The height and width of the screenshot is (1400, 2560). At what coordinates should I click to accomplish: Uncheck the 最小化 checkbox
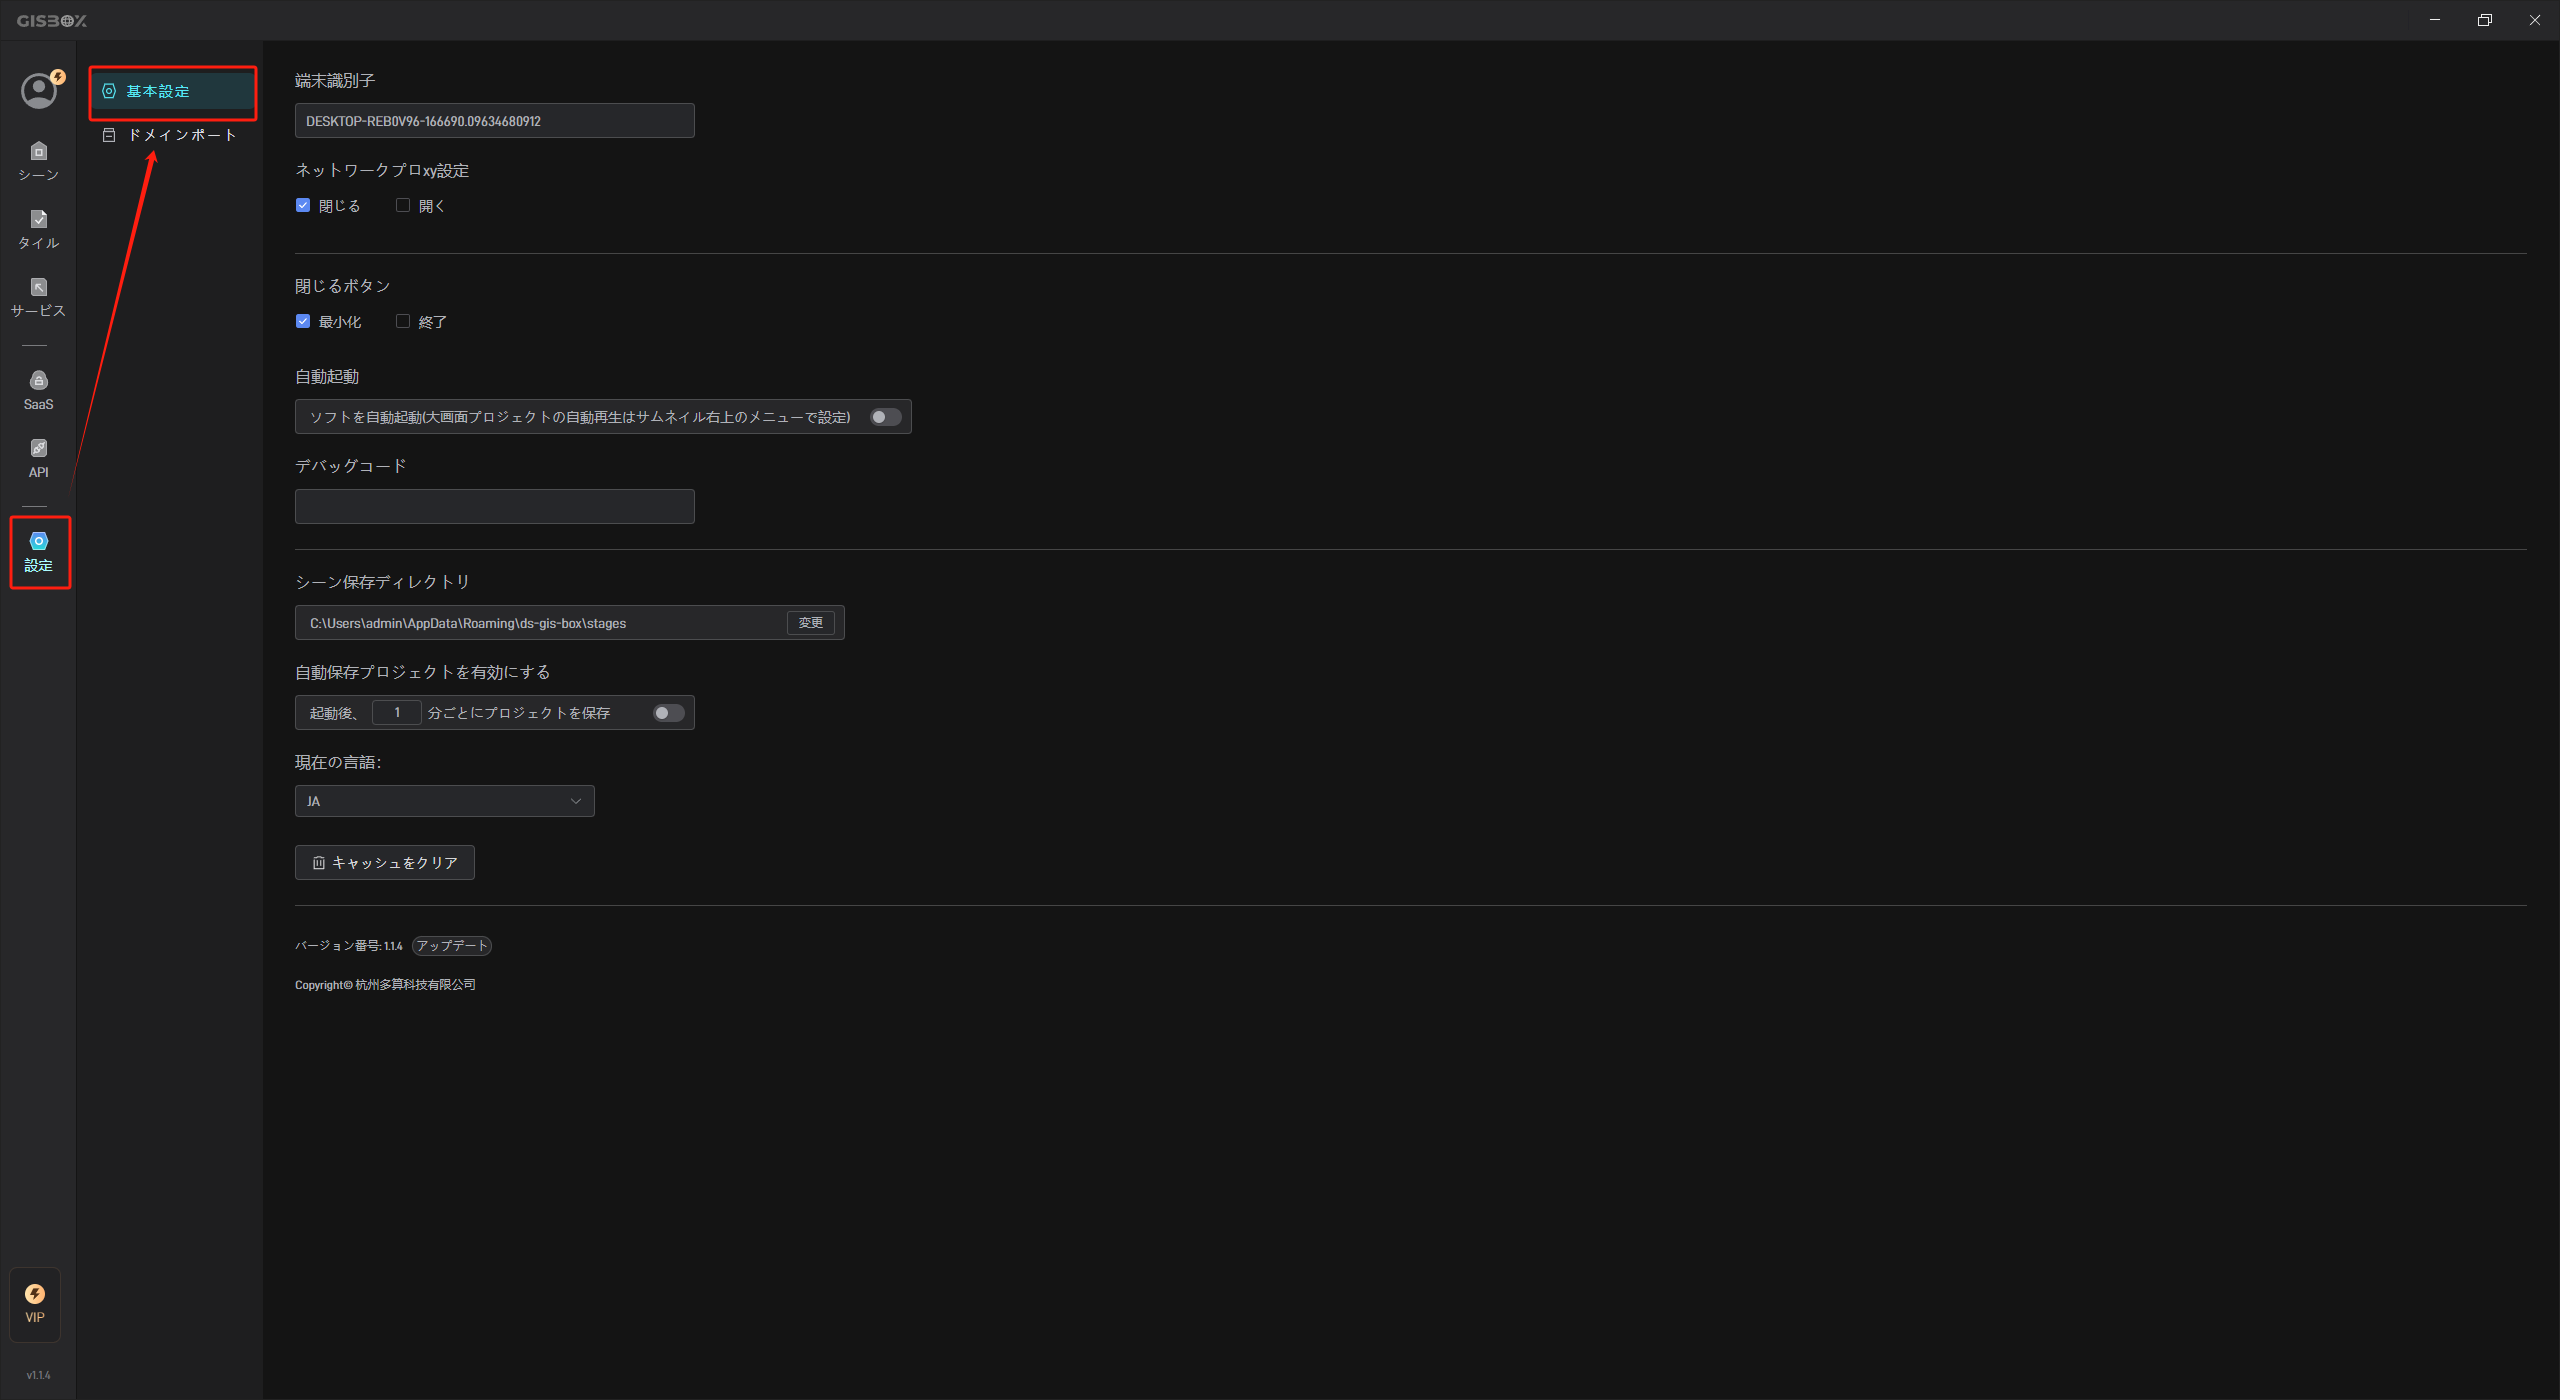(x=303, y=321)
